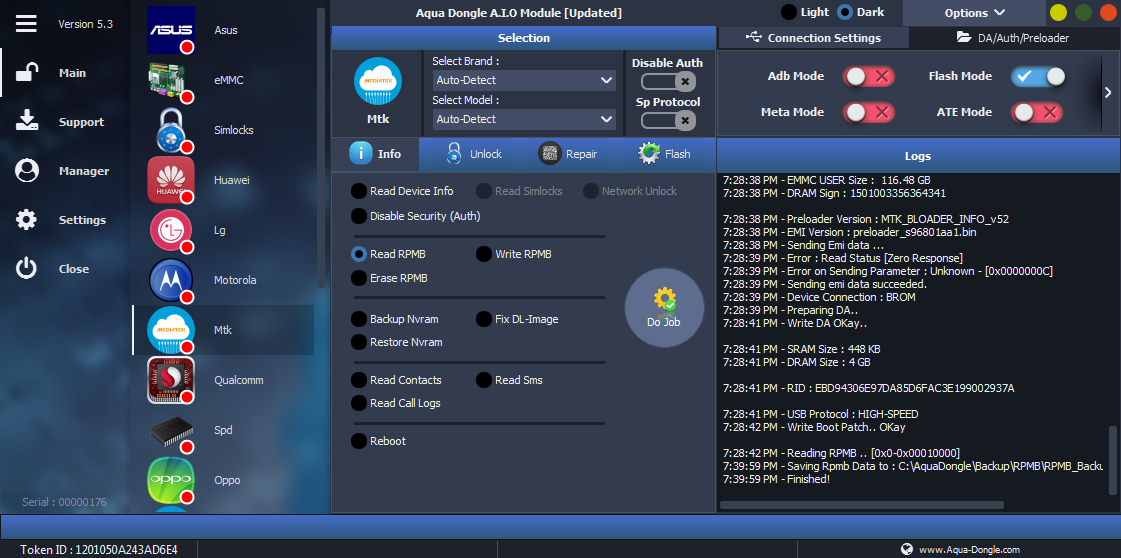
Task: Click the Logs horizontal scrollbar
Action: (x=861, y=505)
